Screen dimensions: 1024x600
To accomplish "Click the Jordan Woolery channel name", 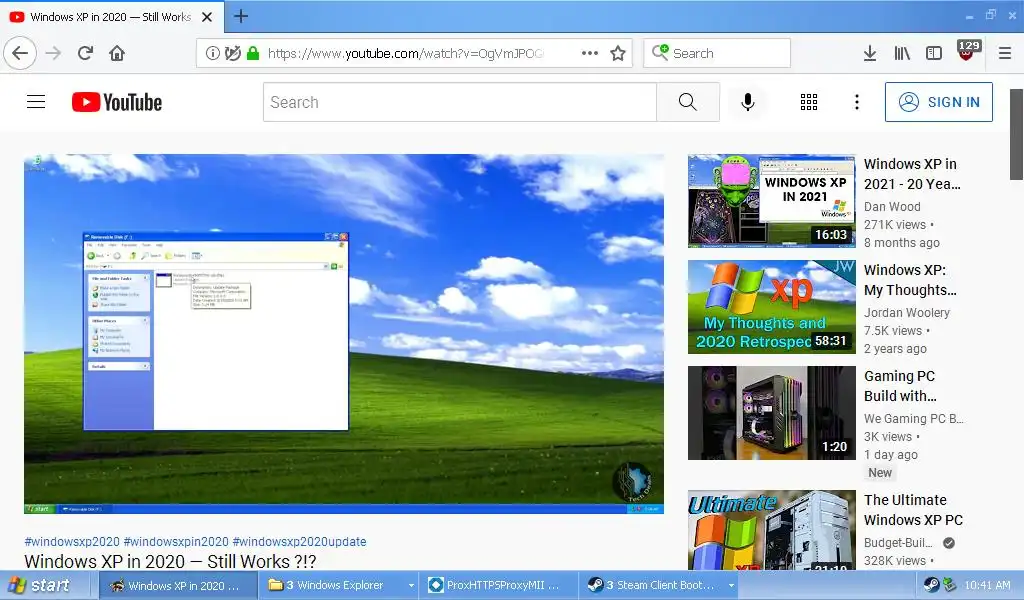I will pyautogui.click(x=906, y=313).
